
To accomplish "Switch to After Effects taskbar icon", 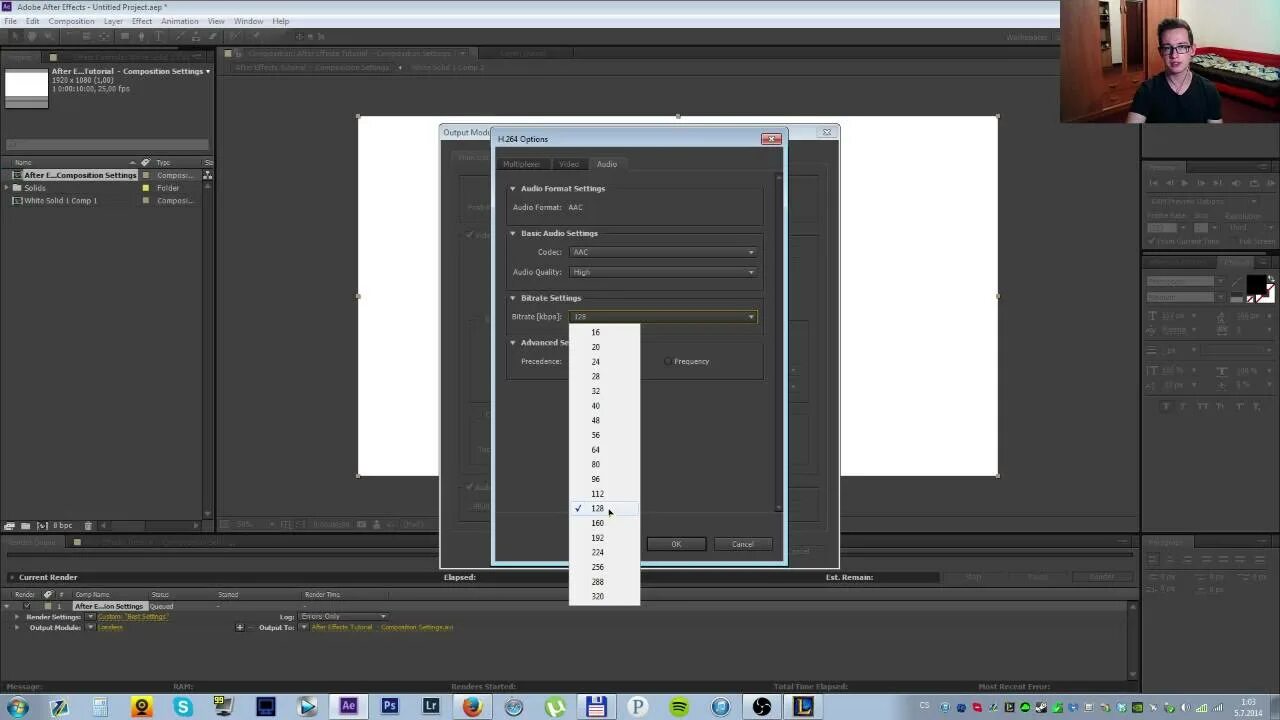I will coord(348,706).
